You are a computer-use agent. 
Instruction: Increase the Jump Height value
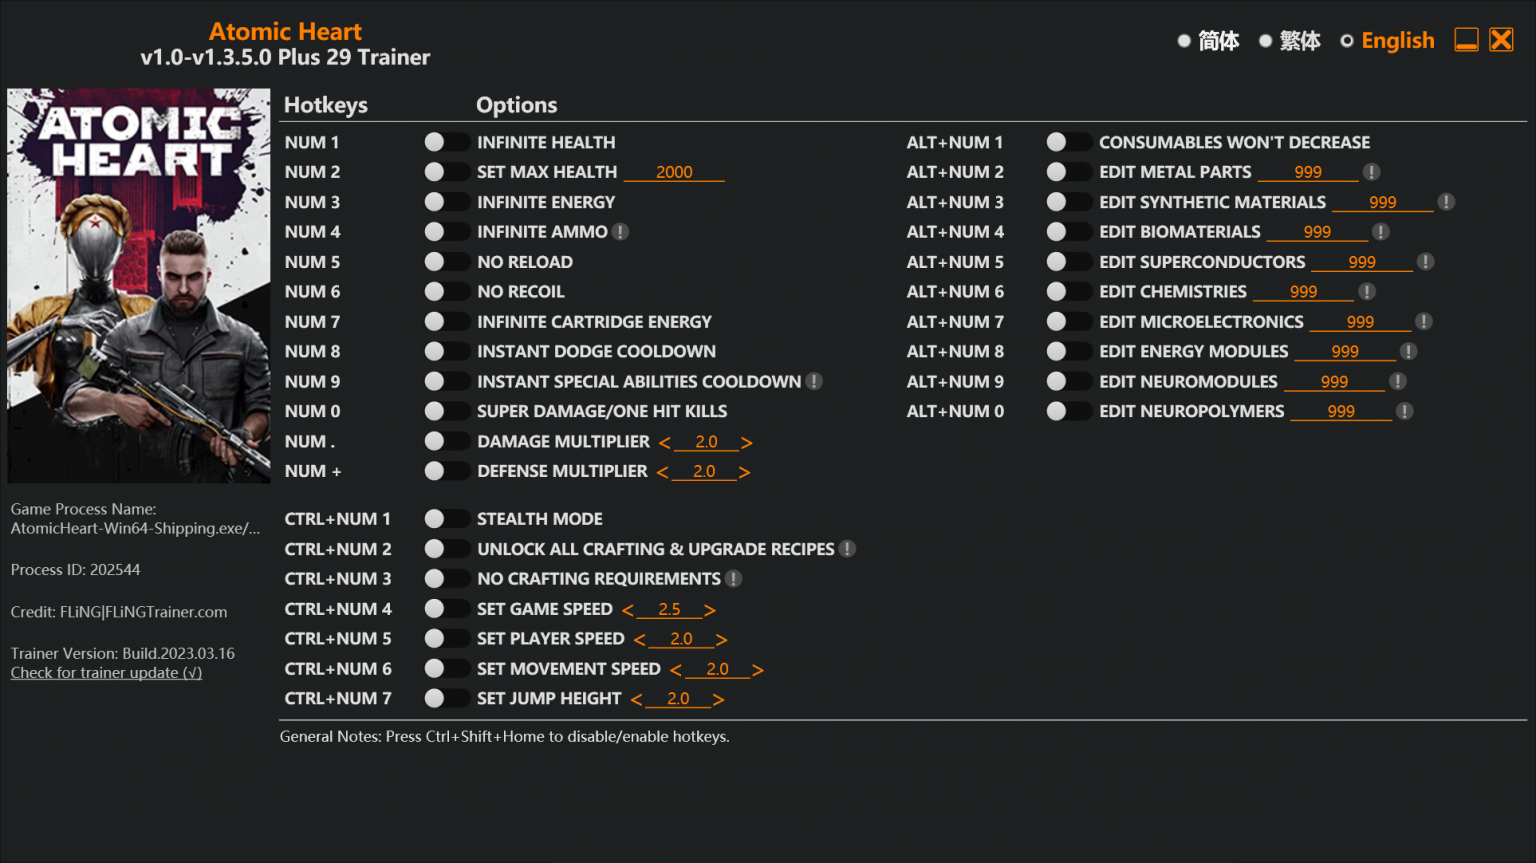click(718, 699)
